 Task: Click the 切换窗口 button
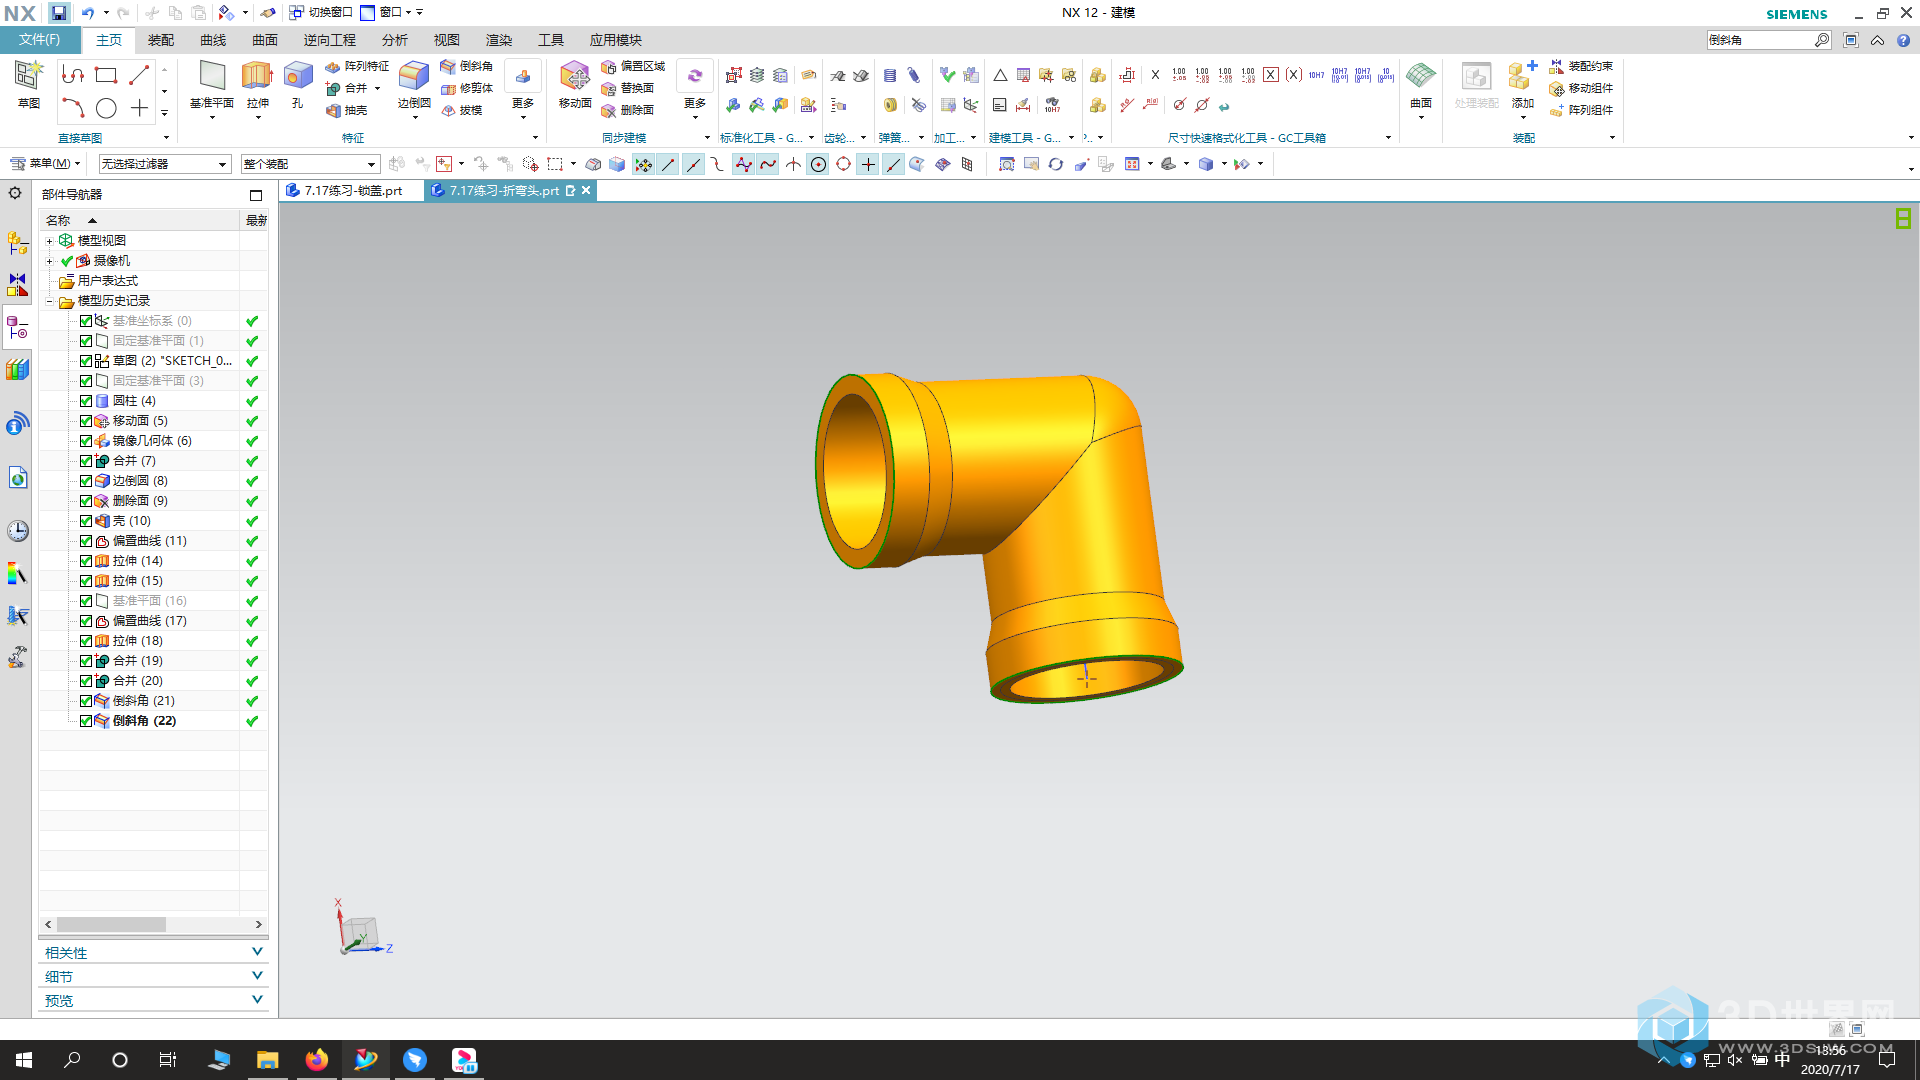321,13
